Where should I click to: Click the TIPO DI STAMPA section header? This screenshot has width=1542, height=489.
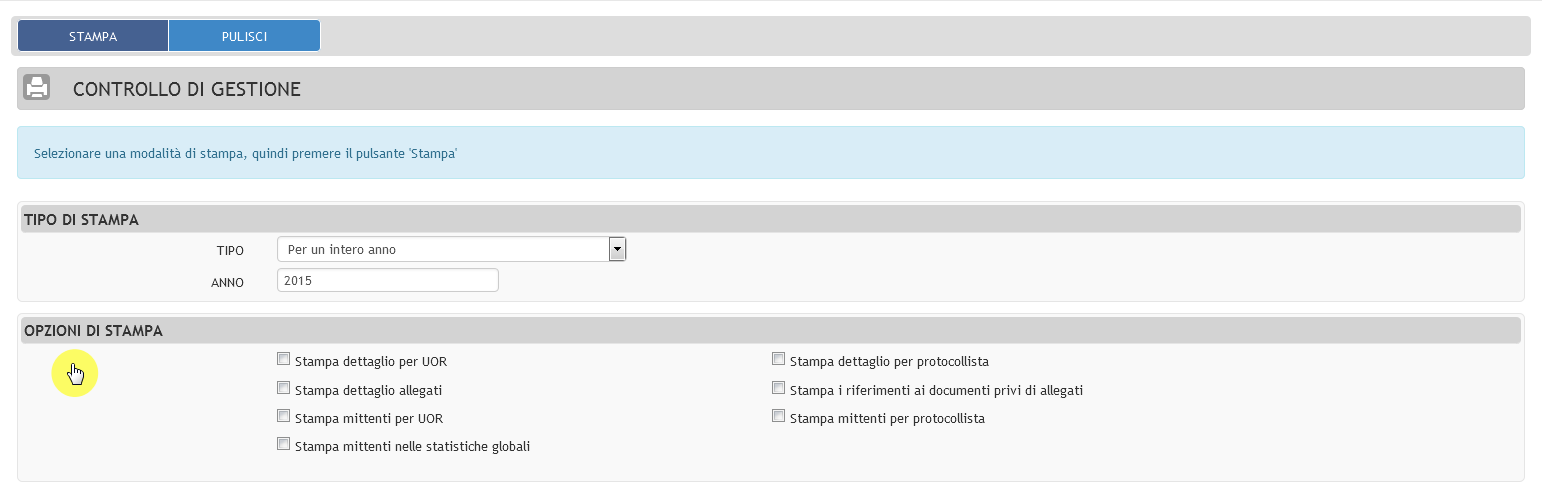pyautogui.click(x=771, y=219)
